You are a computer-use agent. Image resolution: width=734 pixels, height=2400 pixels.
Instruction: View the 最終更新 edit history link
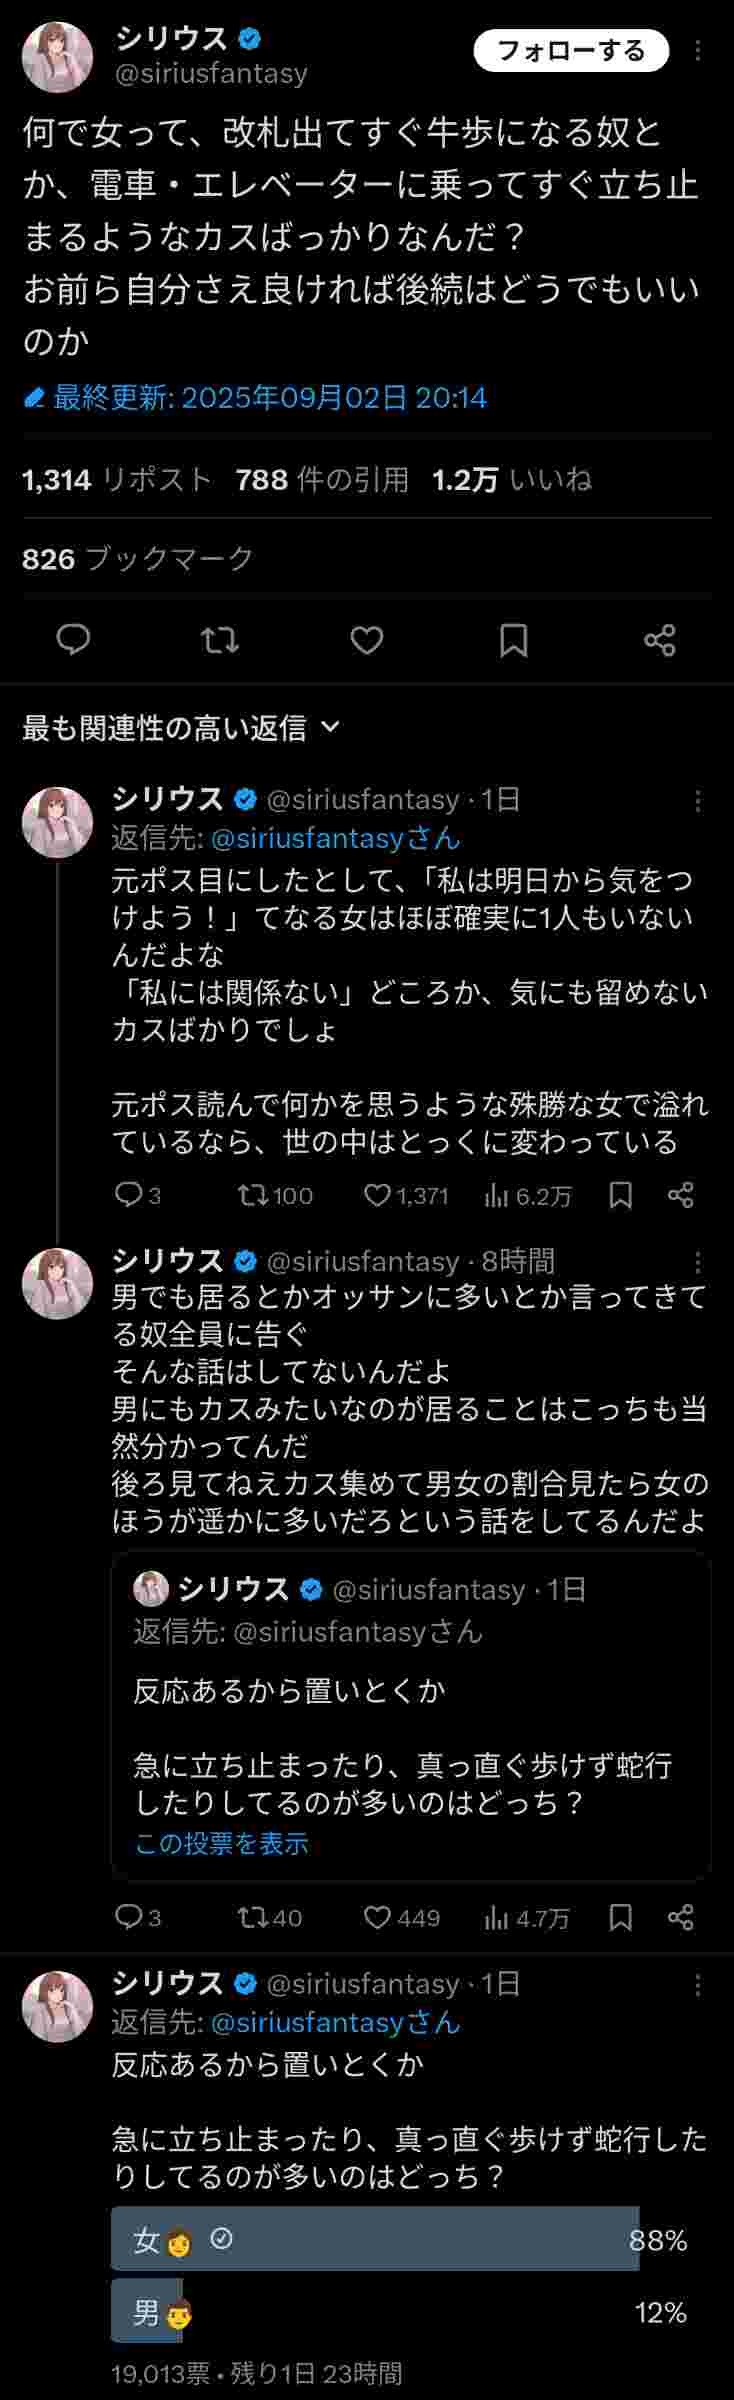pos(255,398)
